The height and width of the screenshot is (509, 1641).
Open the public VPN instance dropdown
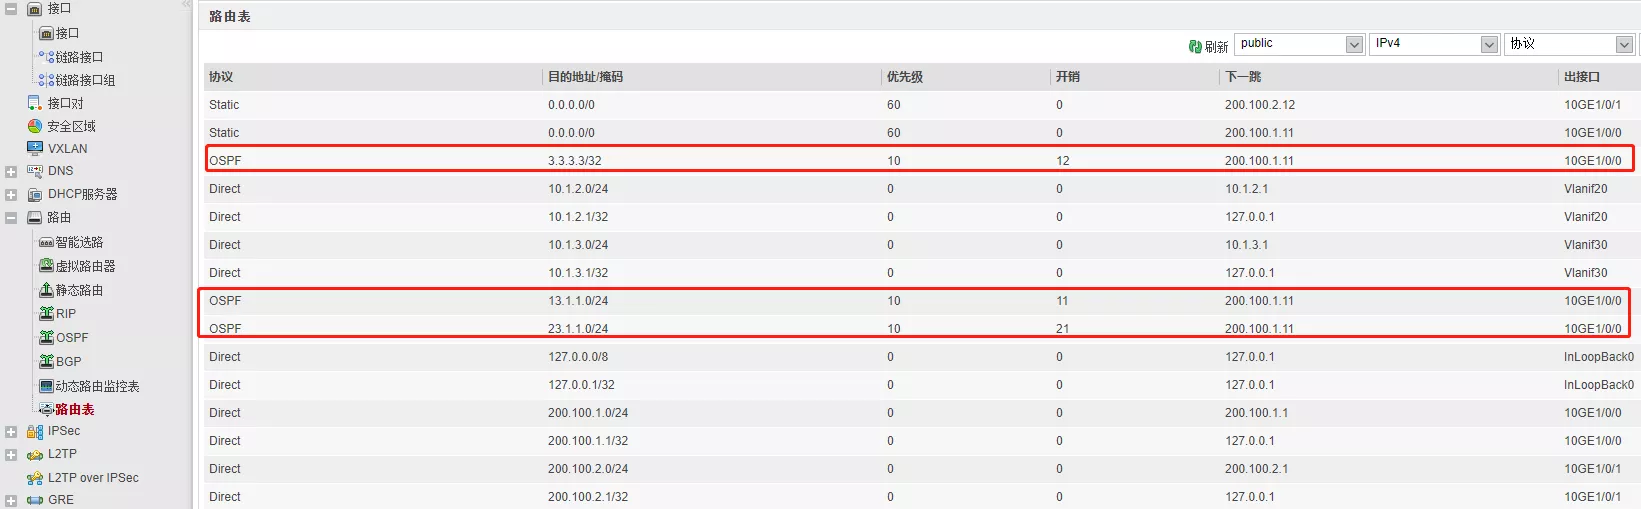click(x=1354, y=44)
